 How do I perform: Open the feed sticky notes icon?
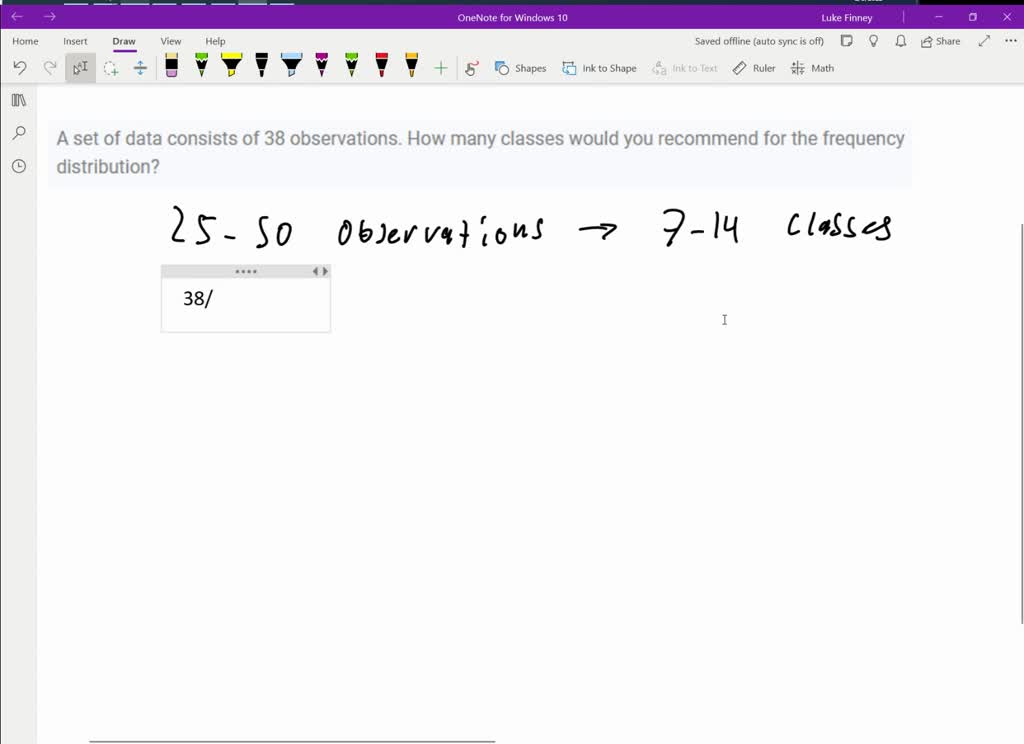coord(846,41)
